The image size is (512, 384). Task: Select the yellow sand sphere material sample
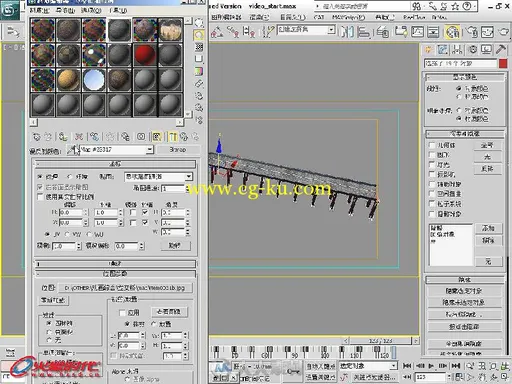coord(69,80)
